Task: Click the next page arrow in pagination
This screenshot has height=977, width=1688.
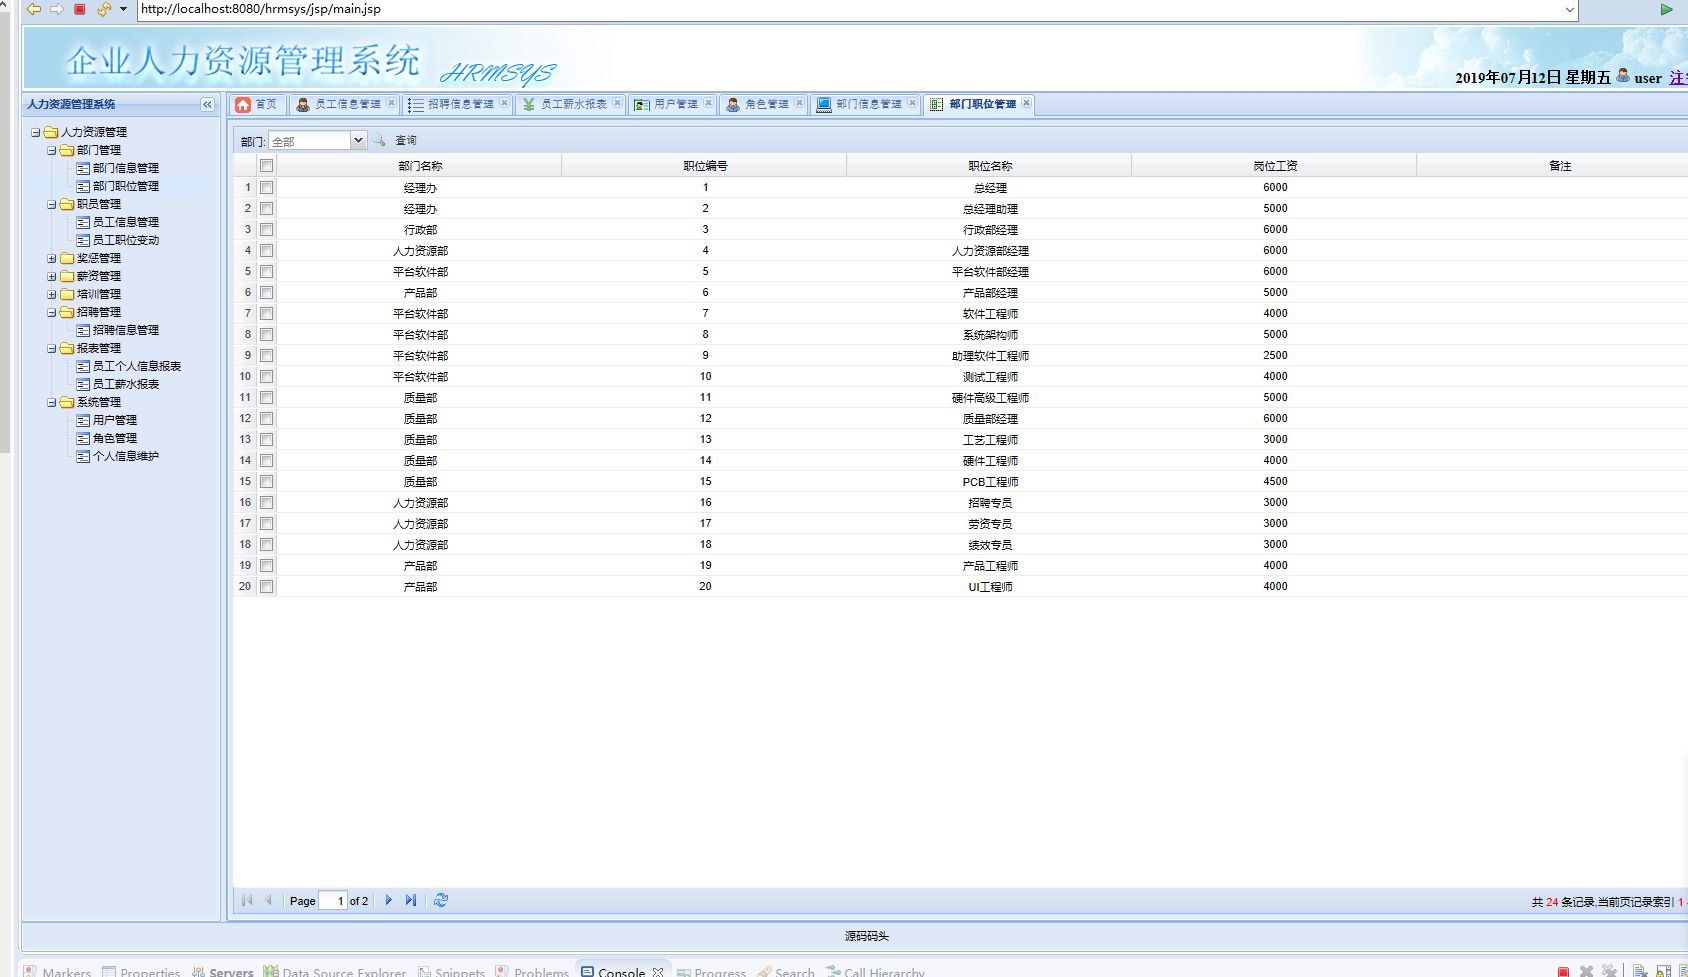Action: (x=389, y=901)
